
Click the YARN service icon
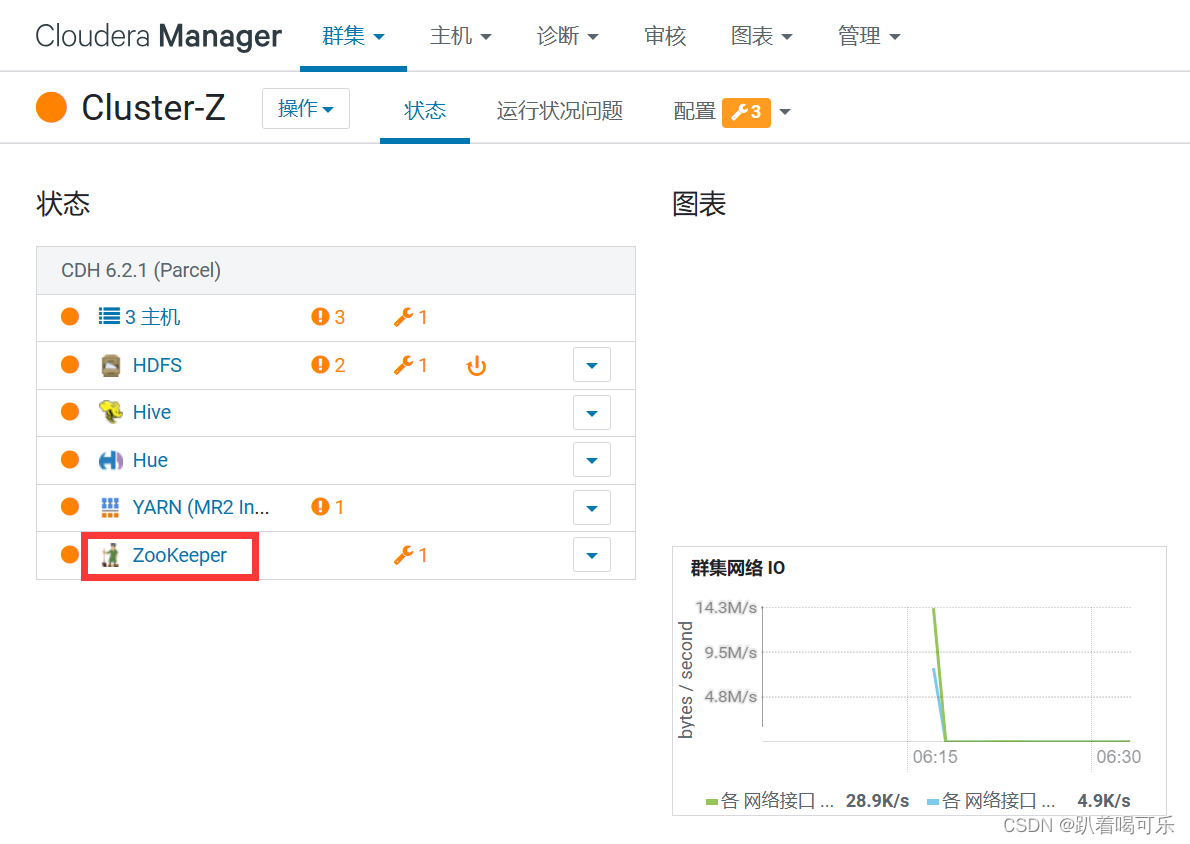(x=111, y=507)
